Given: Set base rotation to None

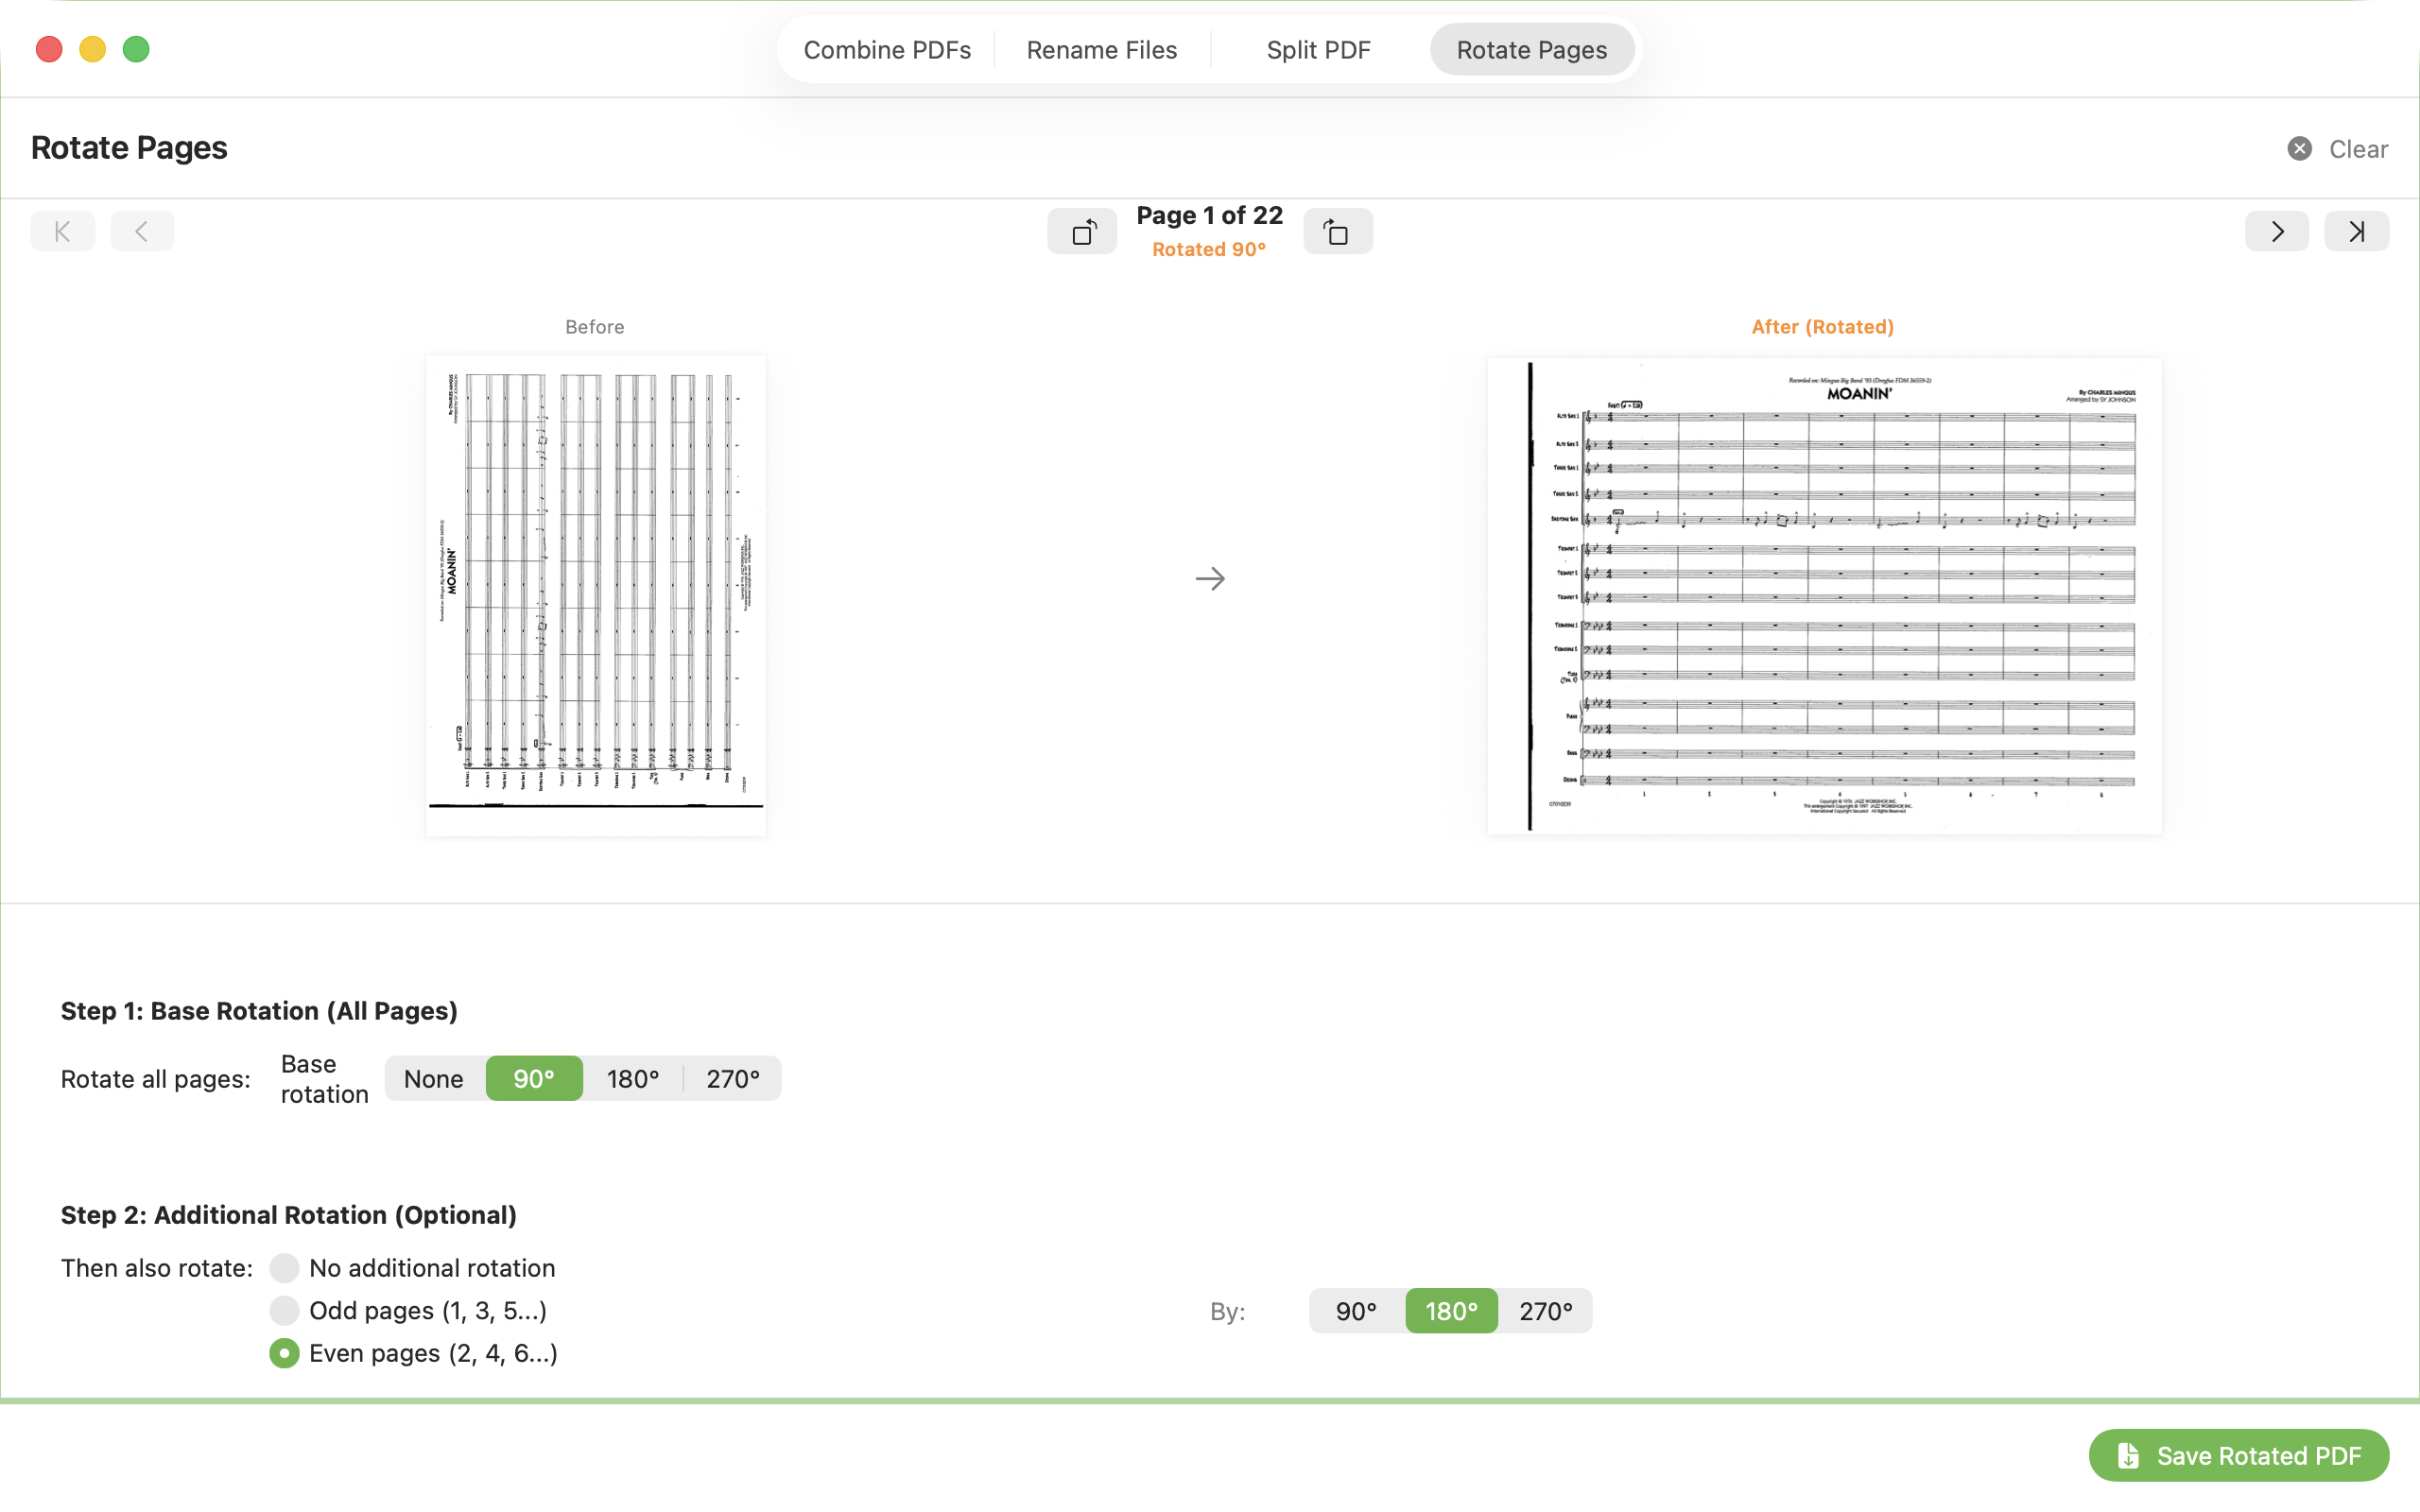Looking at the screenshot, I should [434, 1079].
